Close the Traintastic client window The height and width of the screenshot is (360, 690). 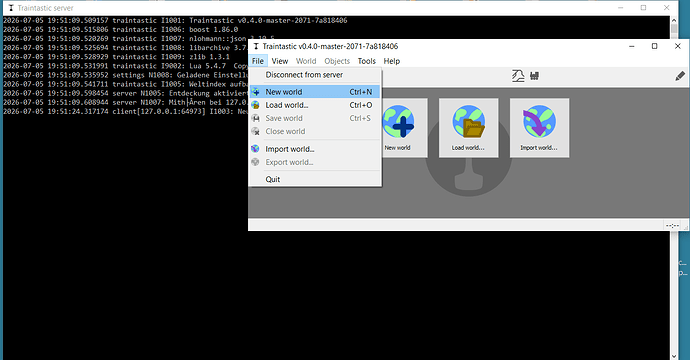coord(678,46)
